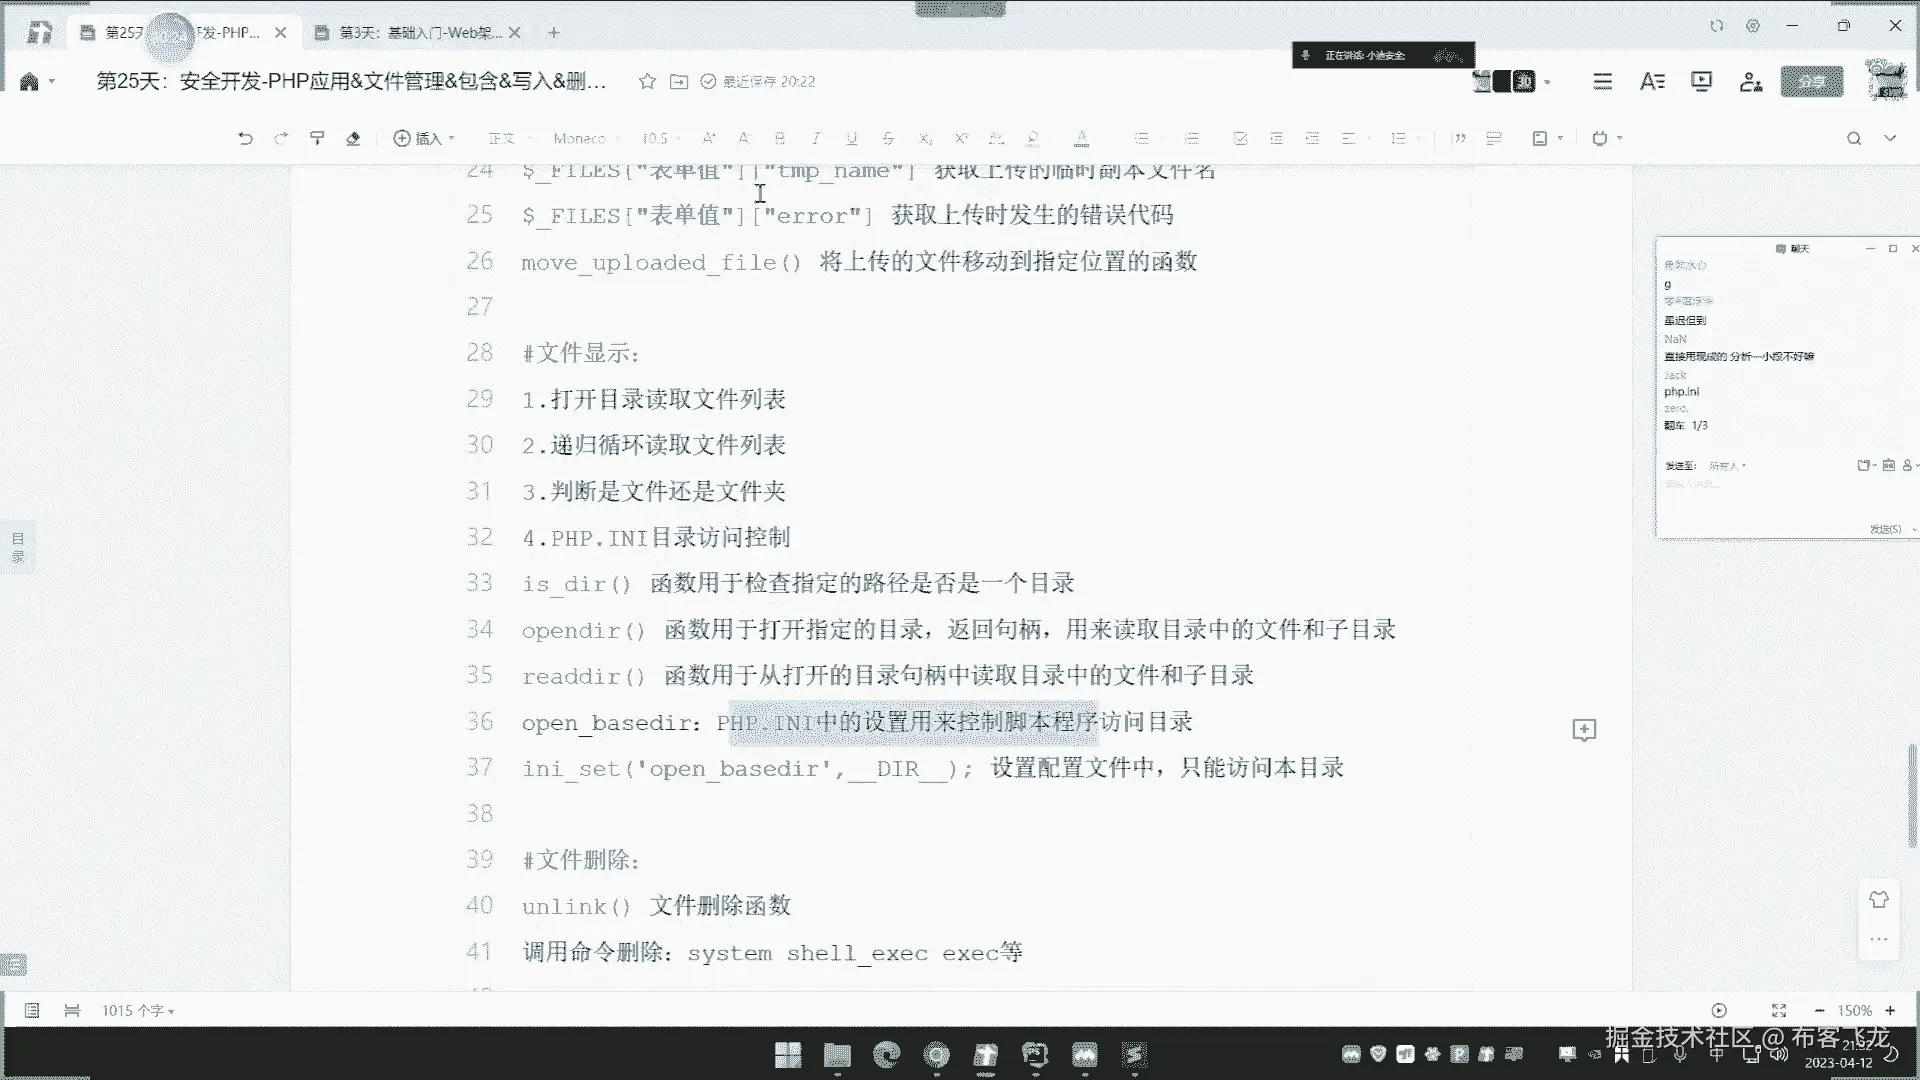Select the format painter tool
The height and width of the screenshot is (1080, 1920).
point(317,138)
